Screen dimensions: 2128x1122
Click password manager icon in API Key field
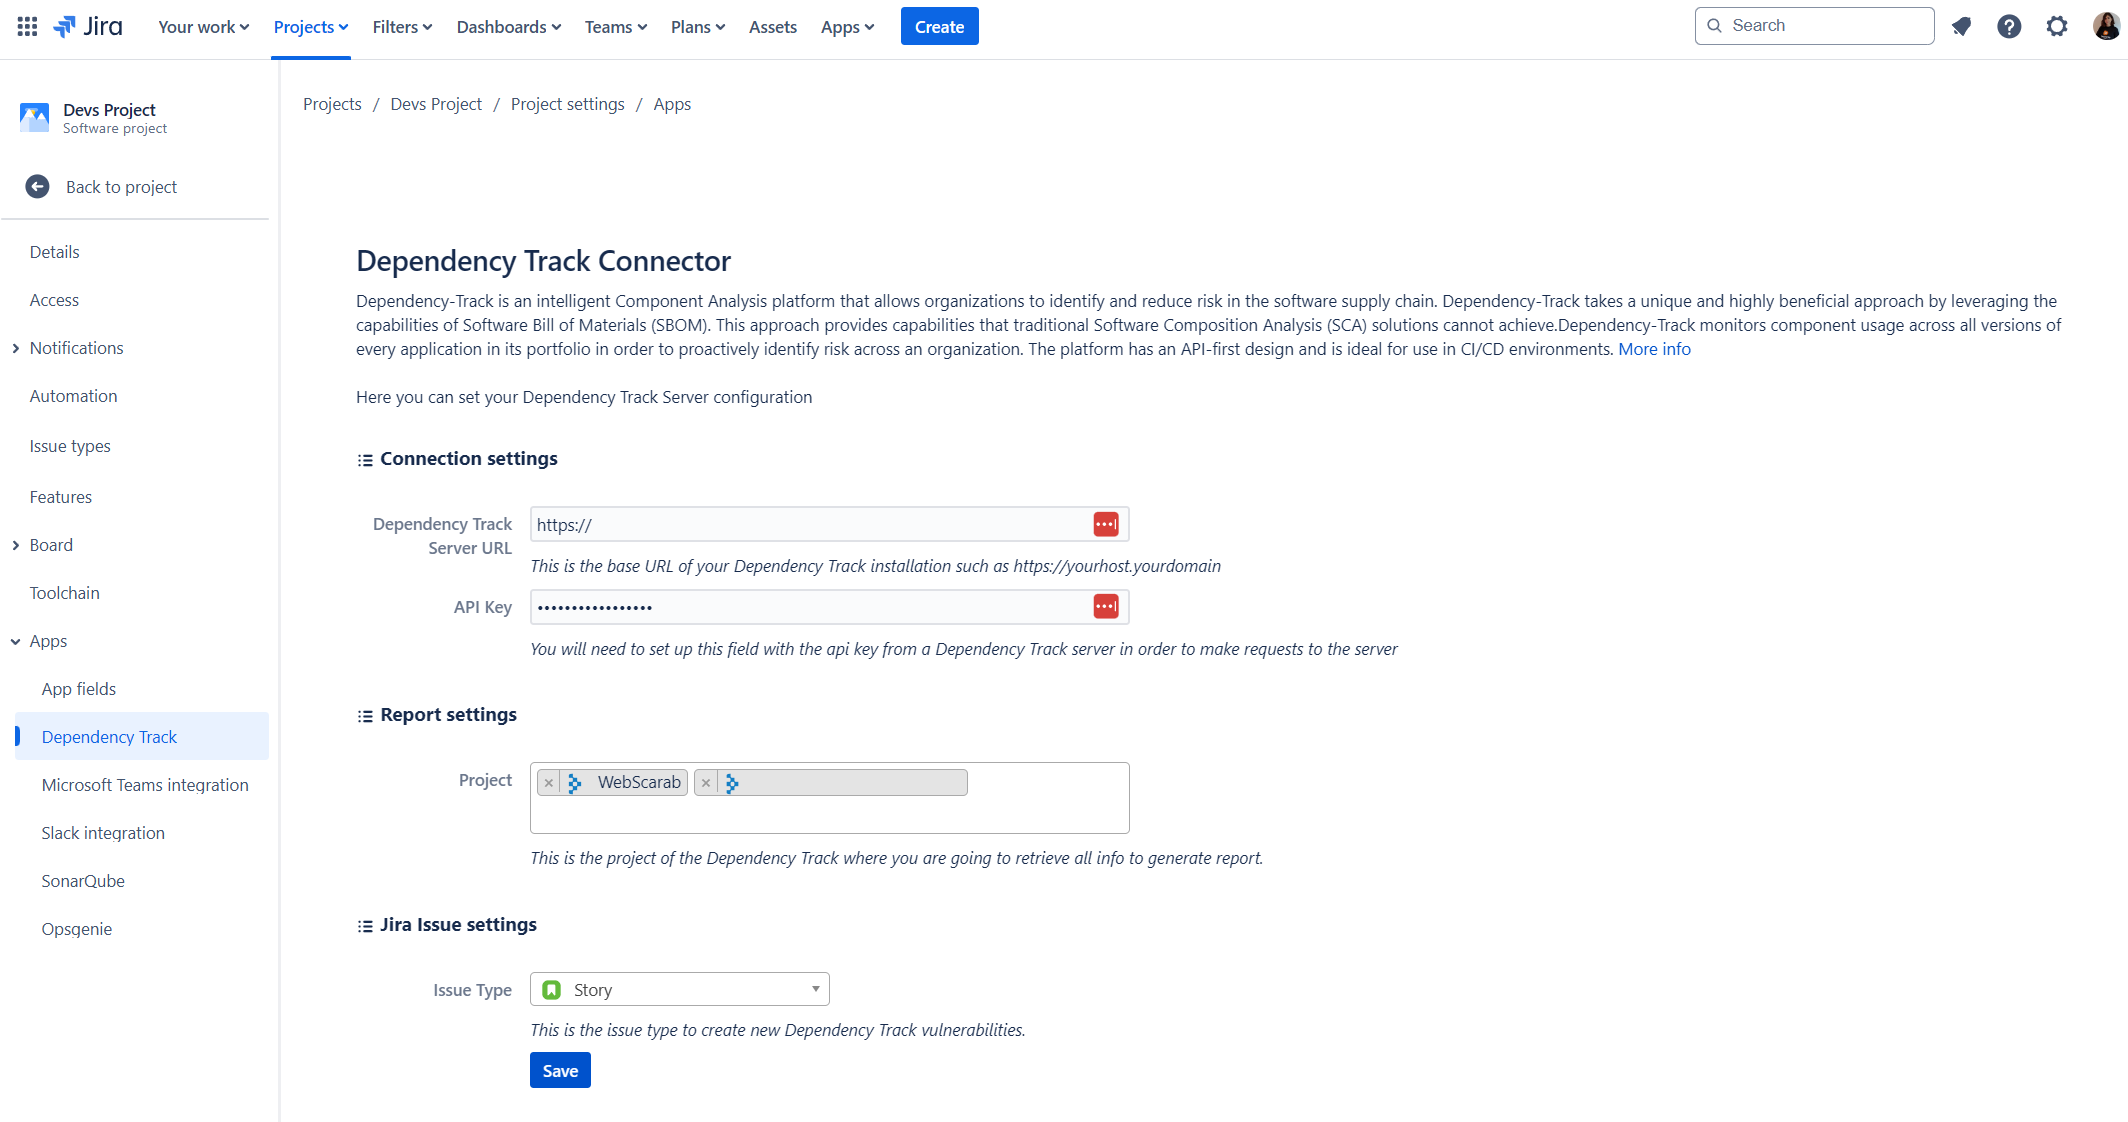1105,607
